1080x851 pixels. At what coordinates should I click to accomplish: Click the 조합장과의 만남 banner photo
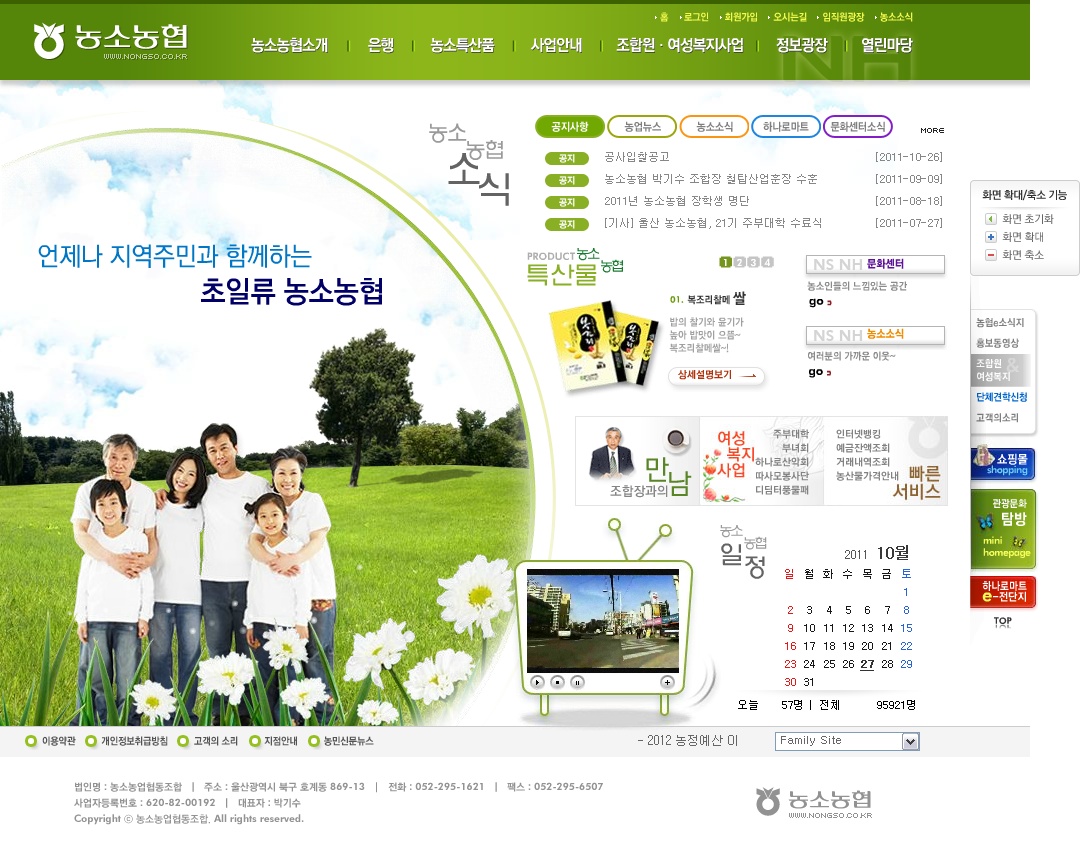pyautogui.click(x=613, y=451)
